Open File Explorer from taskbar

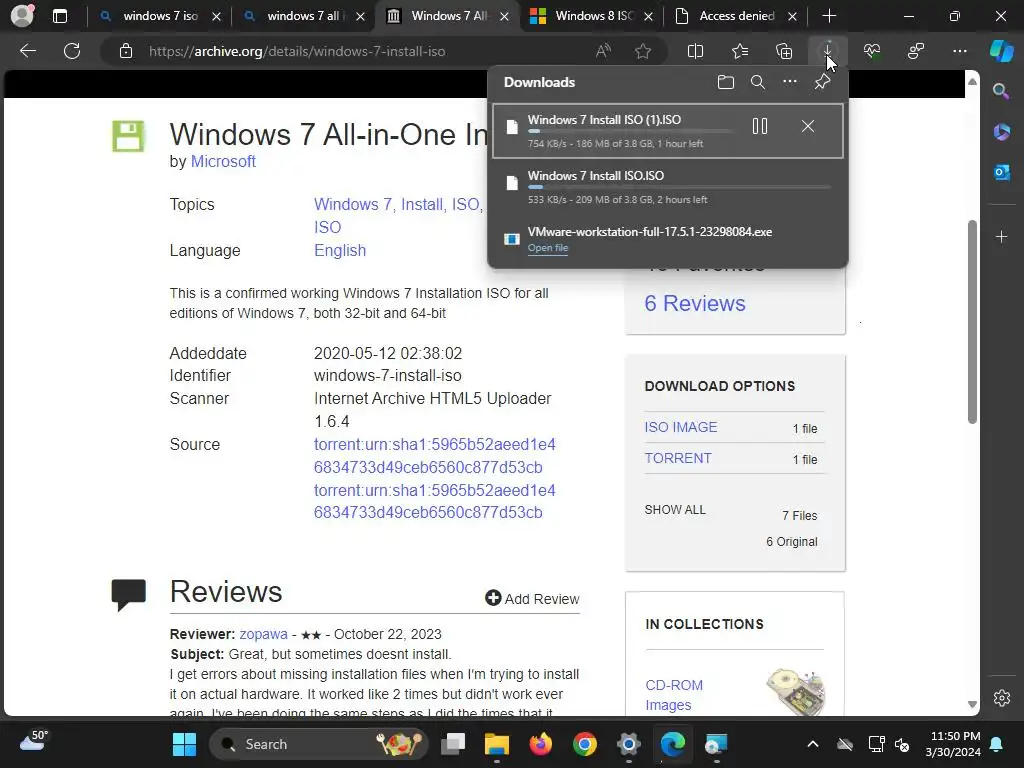click(496, 744)
